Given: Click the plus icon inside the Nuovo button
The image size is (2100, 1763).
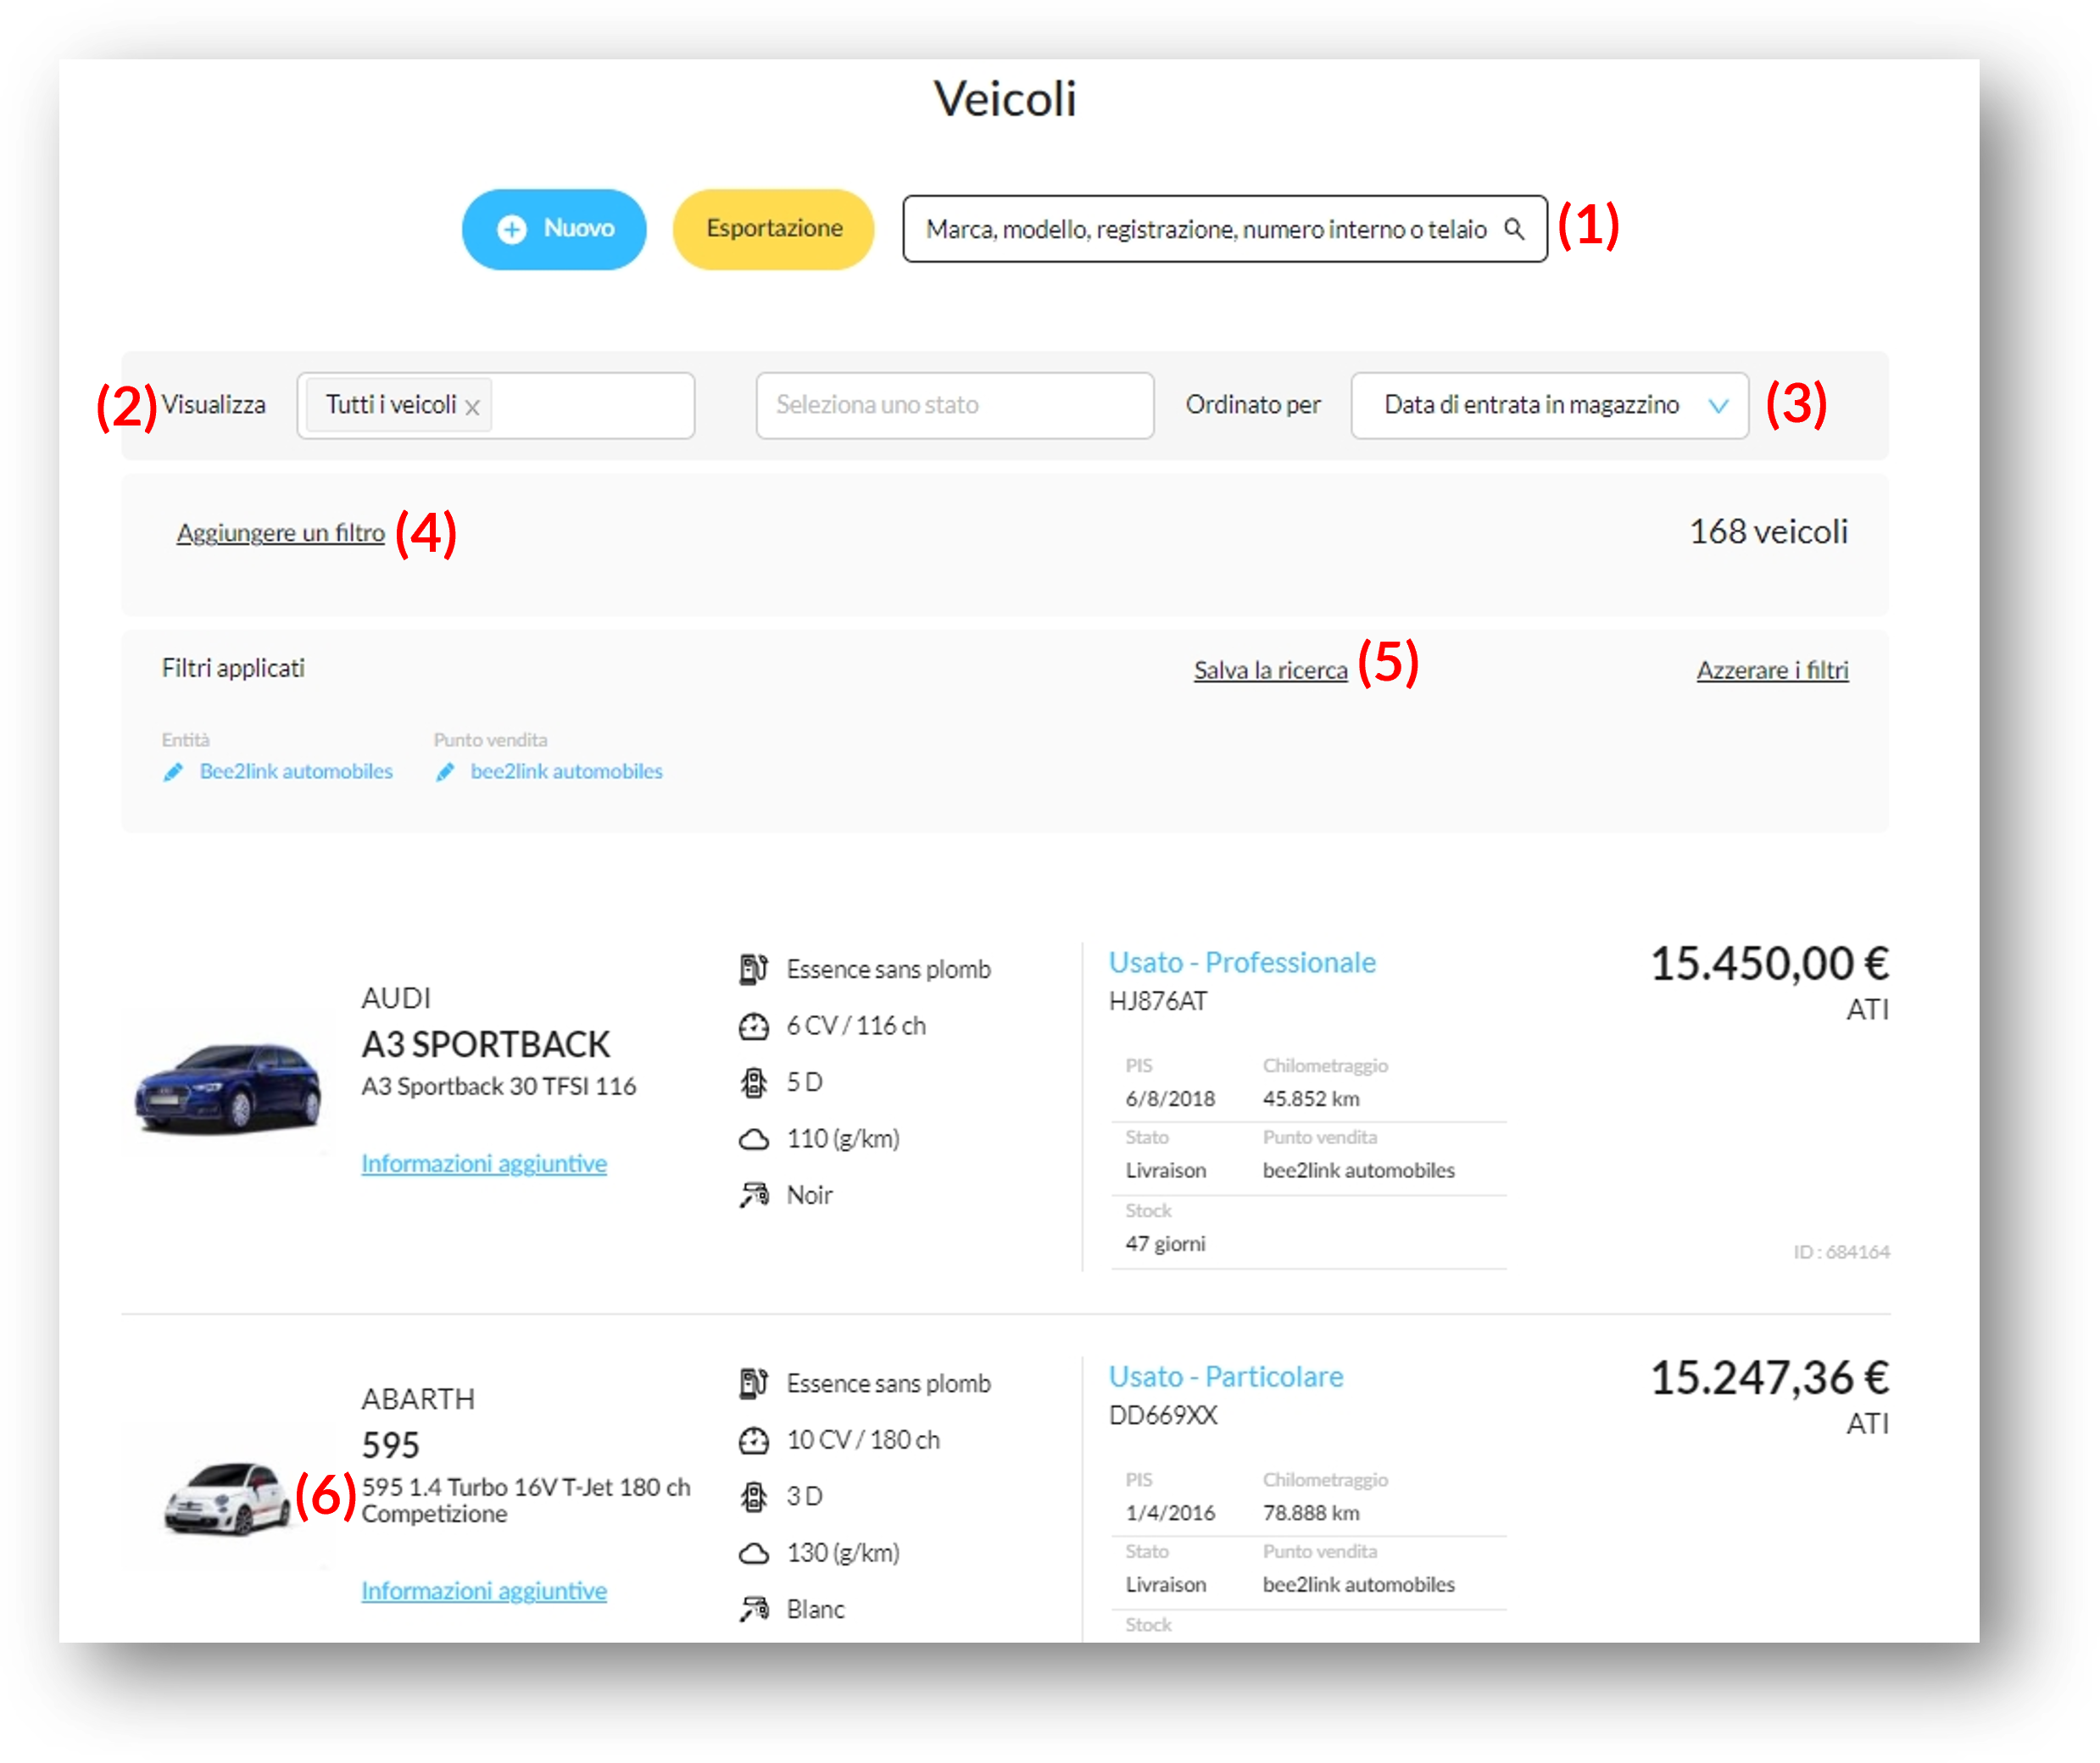Looking at the screenshot, I should 511,229.
